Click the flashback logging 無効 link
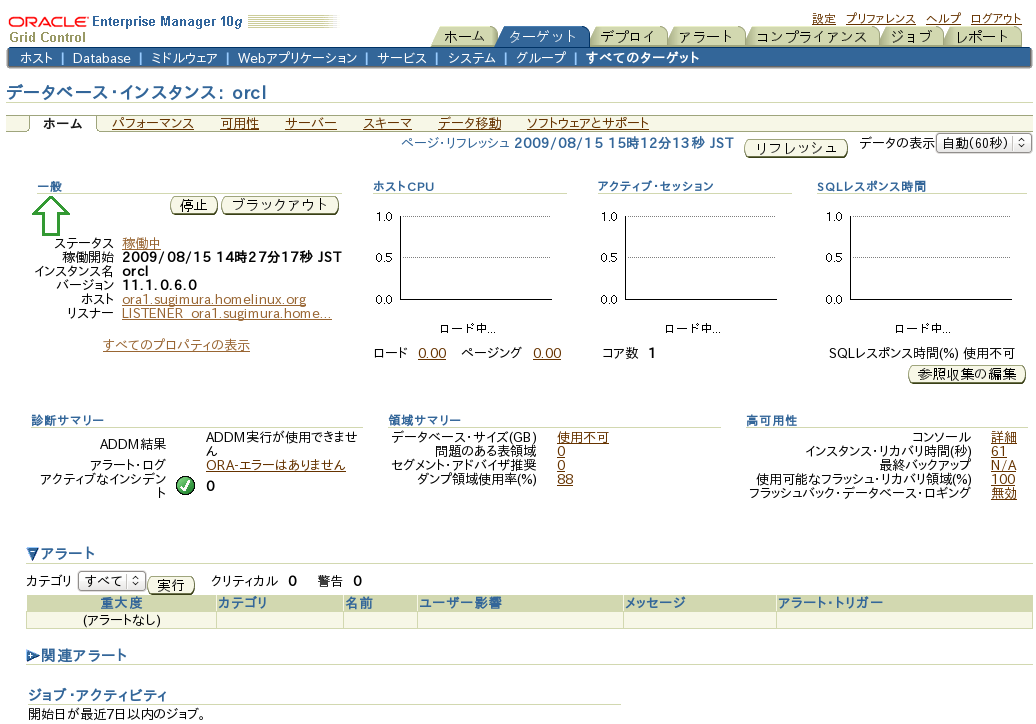 (1004, 493)
